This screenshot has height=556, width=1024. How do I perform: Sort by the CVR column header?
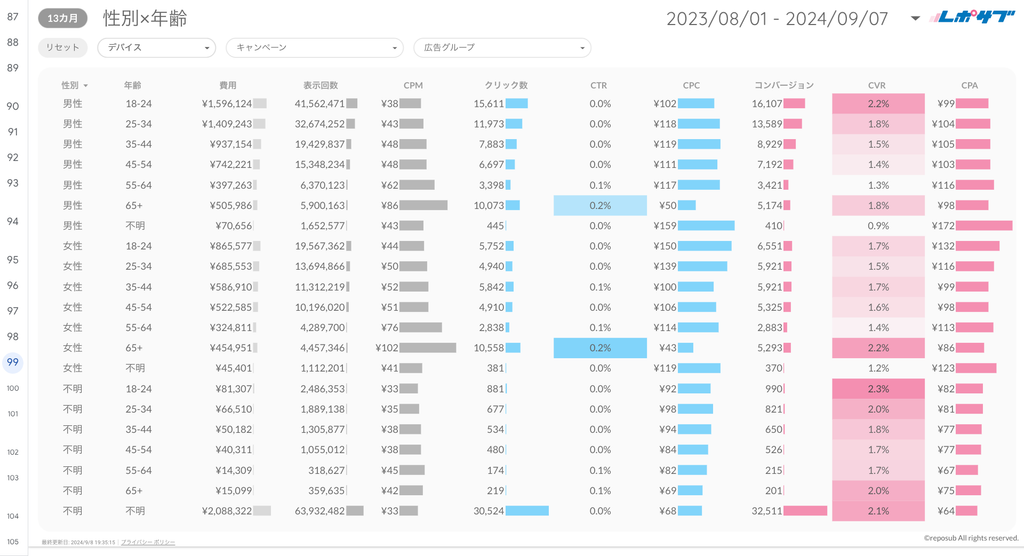click(878, 85)
